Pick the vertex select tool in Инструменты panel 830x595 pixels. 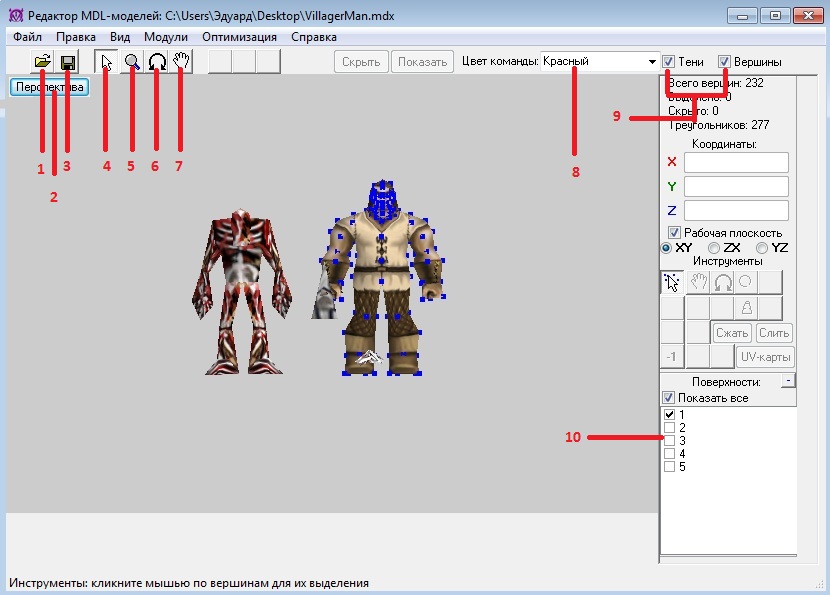click(x=672, y=282)
